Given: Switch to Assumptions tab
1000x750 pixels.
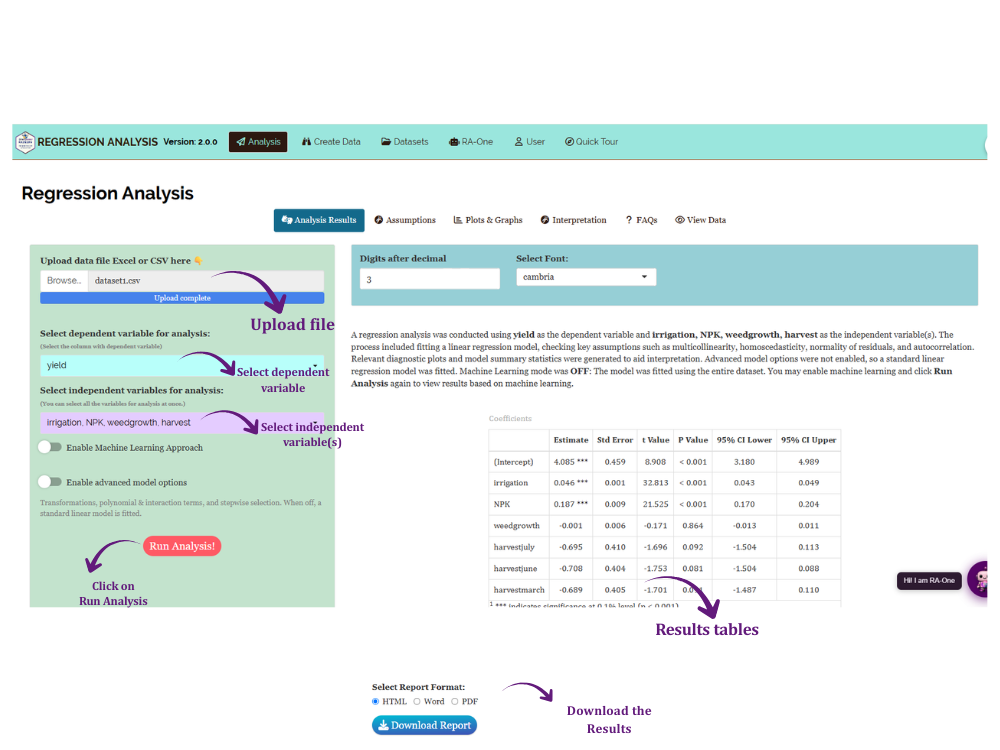Looking at the screenshot, I should tap(405, 220).
